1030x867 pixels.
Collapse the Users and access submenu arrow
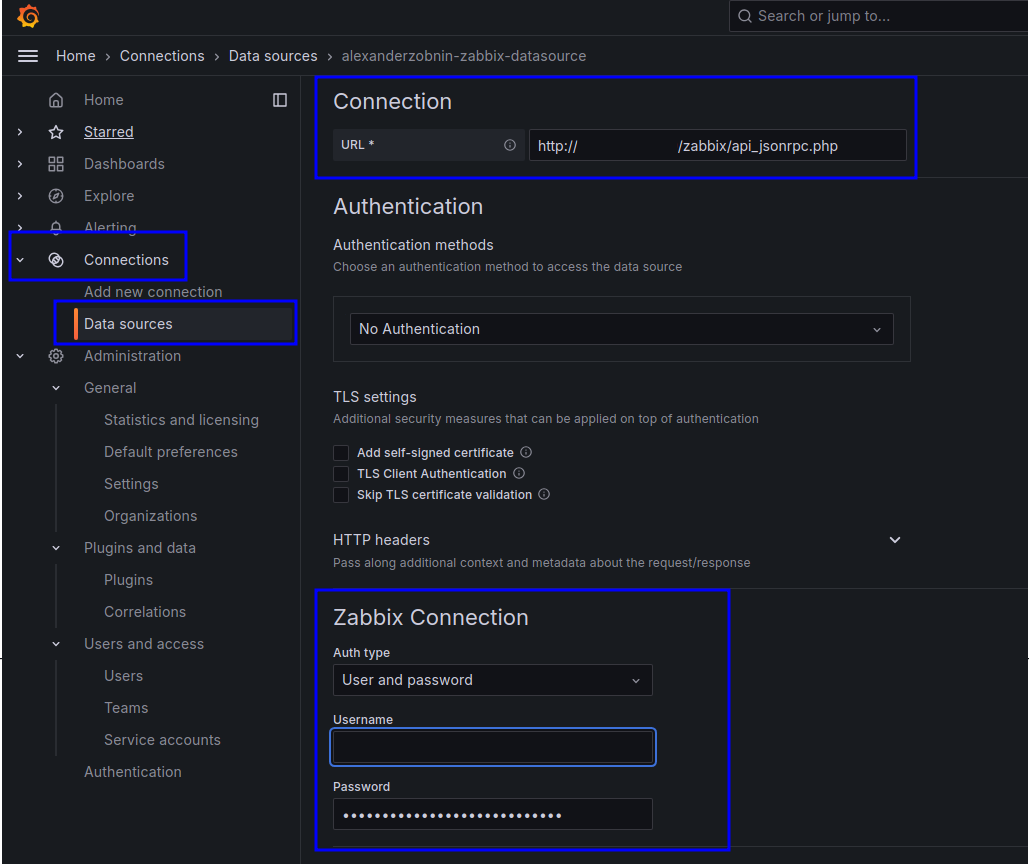pos(56,644)
